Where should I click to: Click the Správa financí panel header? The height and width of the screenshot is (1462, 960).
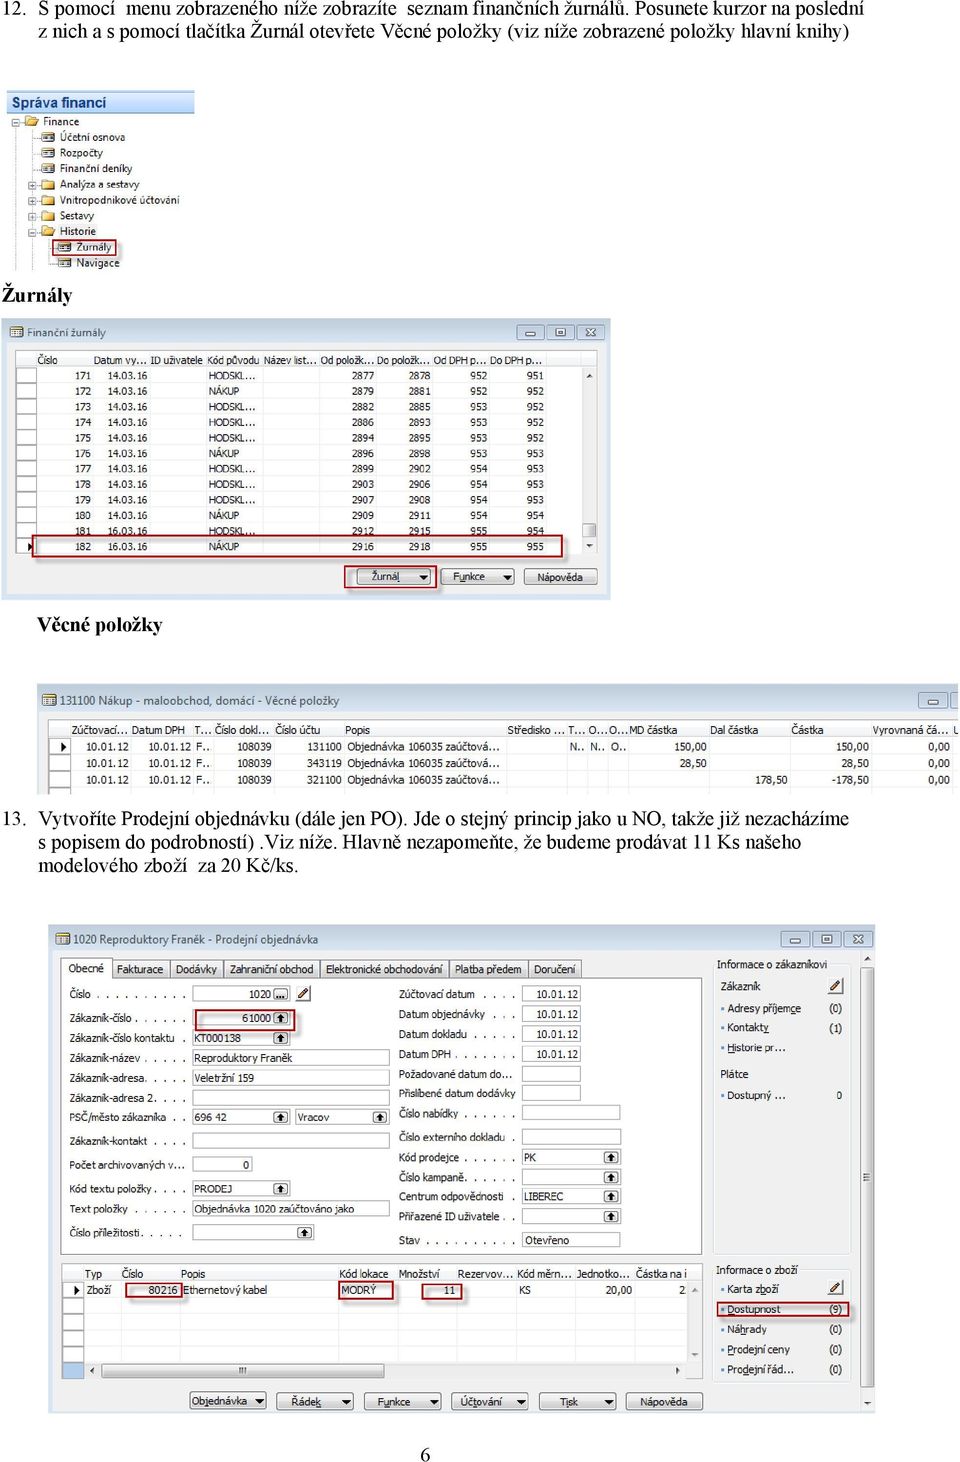coord(101,102)
